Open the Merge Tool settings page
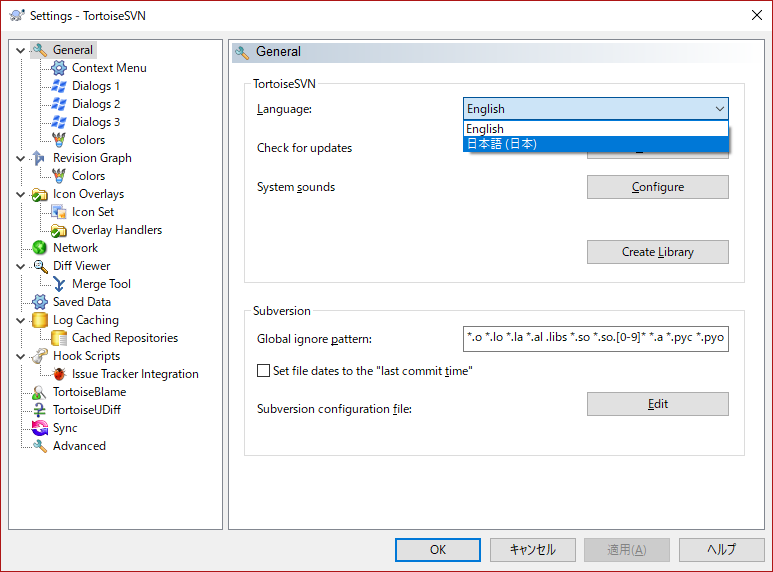 [x=101, y=284]
